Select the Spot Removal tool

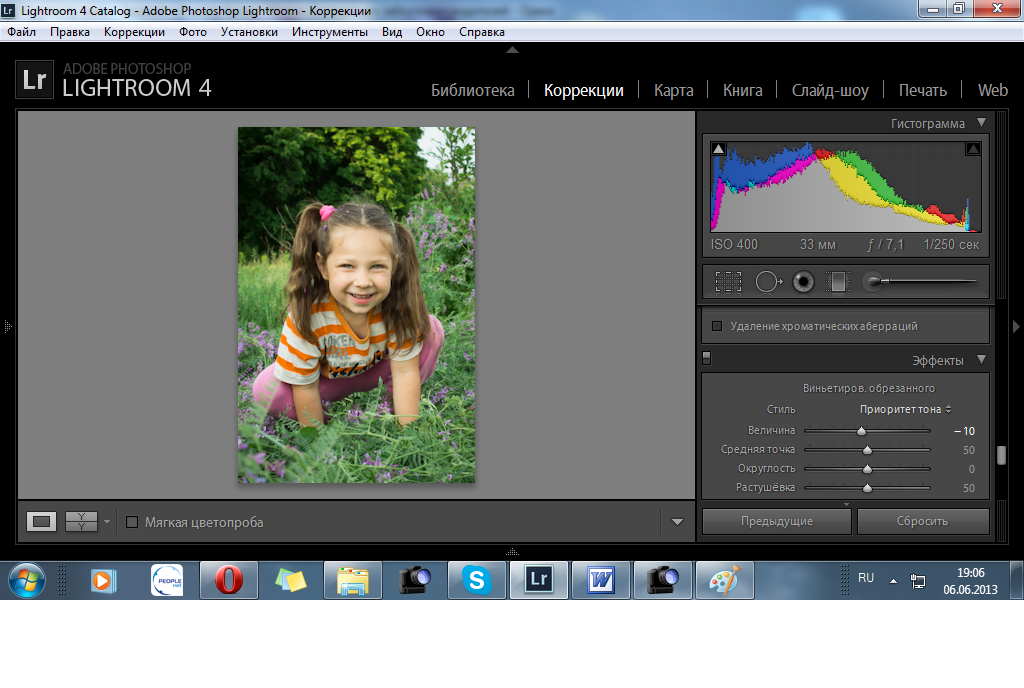[767, 283]
